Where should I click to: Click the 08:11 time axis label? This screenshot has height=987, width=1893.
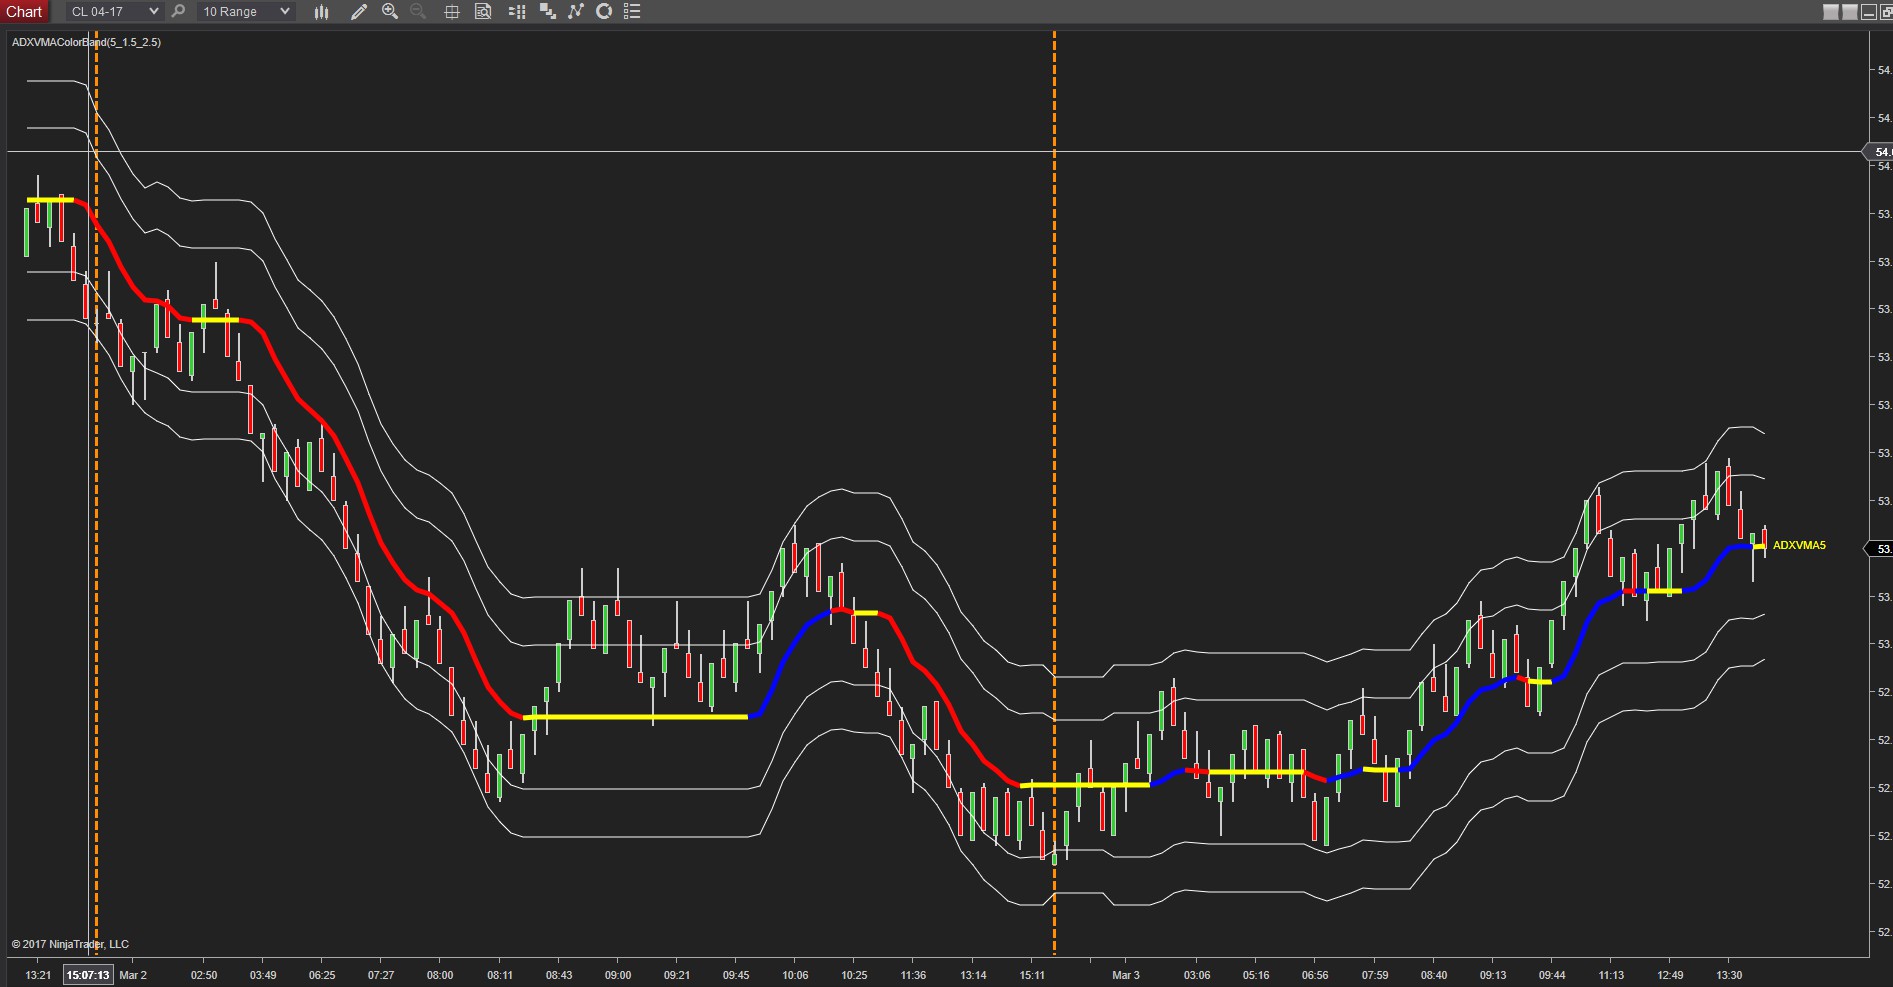click(x=500, y=975)
